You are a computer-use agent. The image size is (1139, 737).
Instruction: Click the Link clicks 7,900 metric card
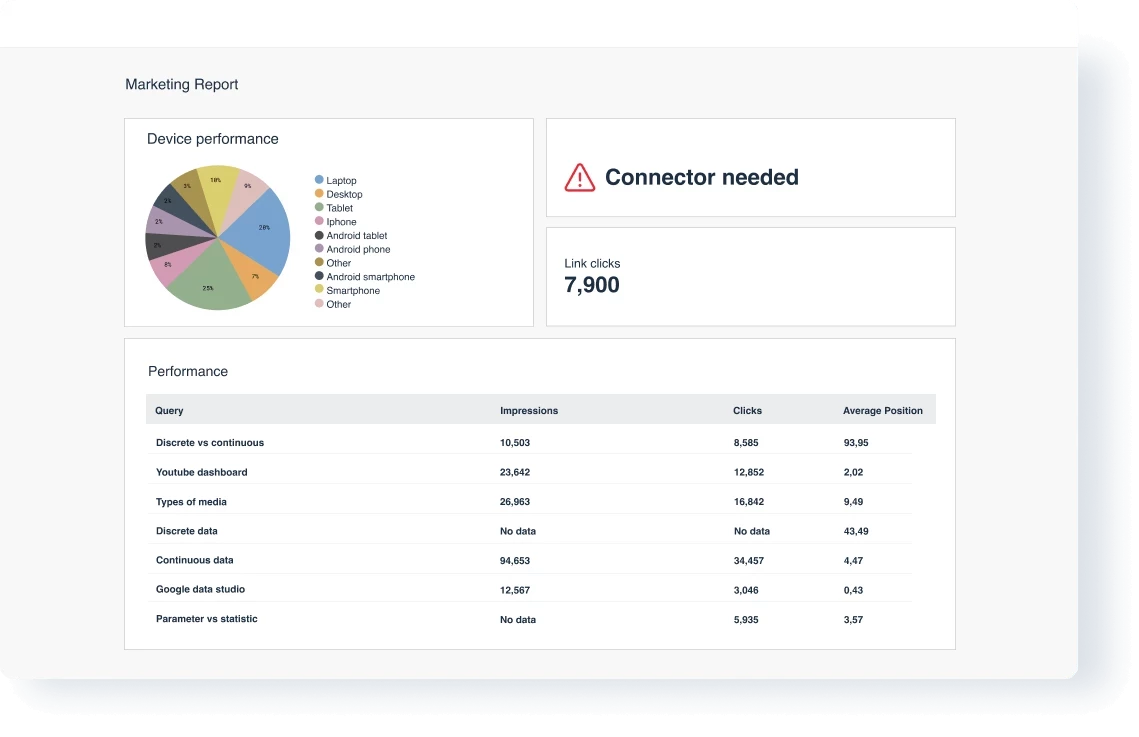(x=750, y=277)
